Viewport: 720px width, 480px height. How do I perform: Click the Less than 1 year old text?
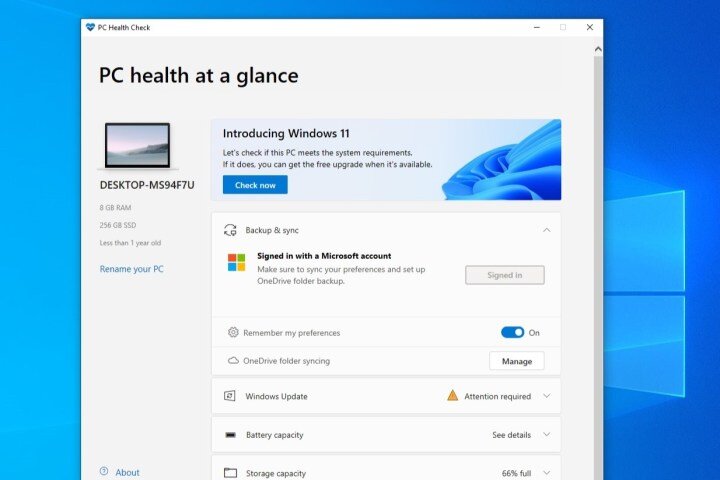pos(130,243)
